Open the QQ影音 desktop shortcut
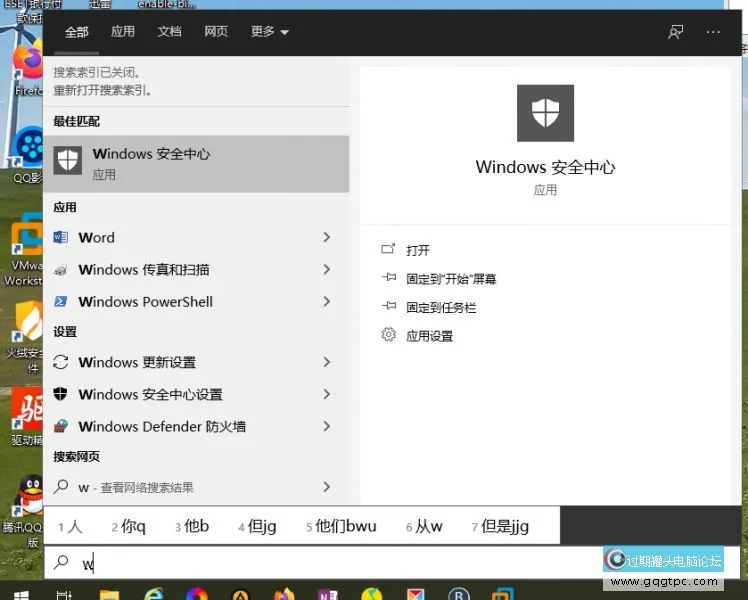748x600 pixels. 28,155
